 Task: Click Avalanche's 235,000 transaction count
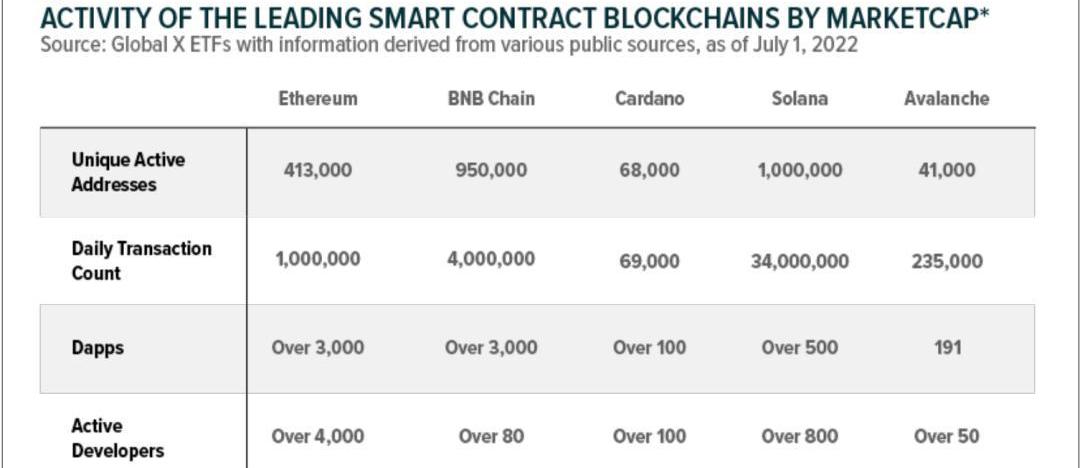click(946, 261)
